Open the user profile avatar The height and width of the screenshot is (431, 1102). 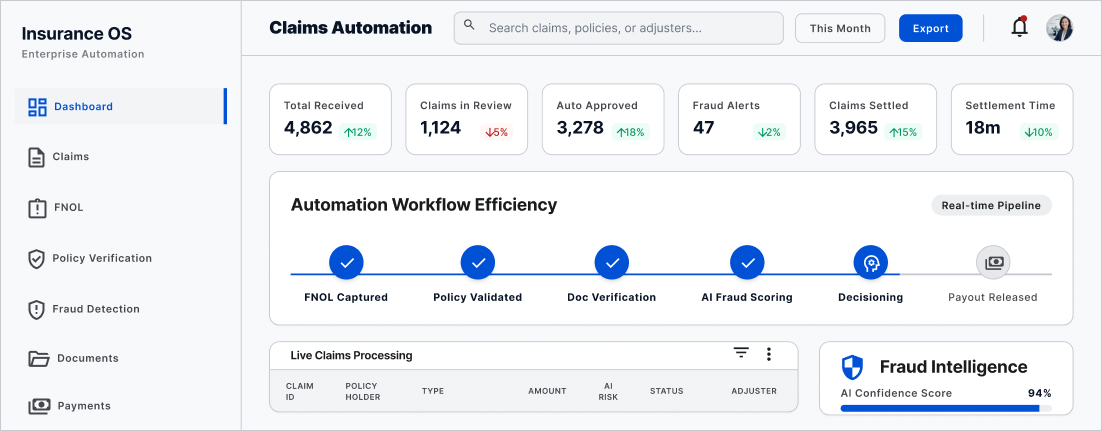1059,28
